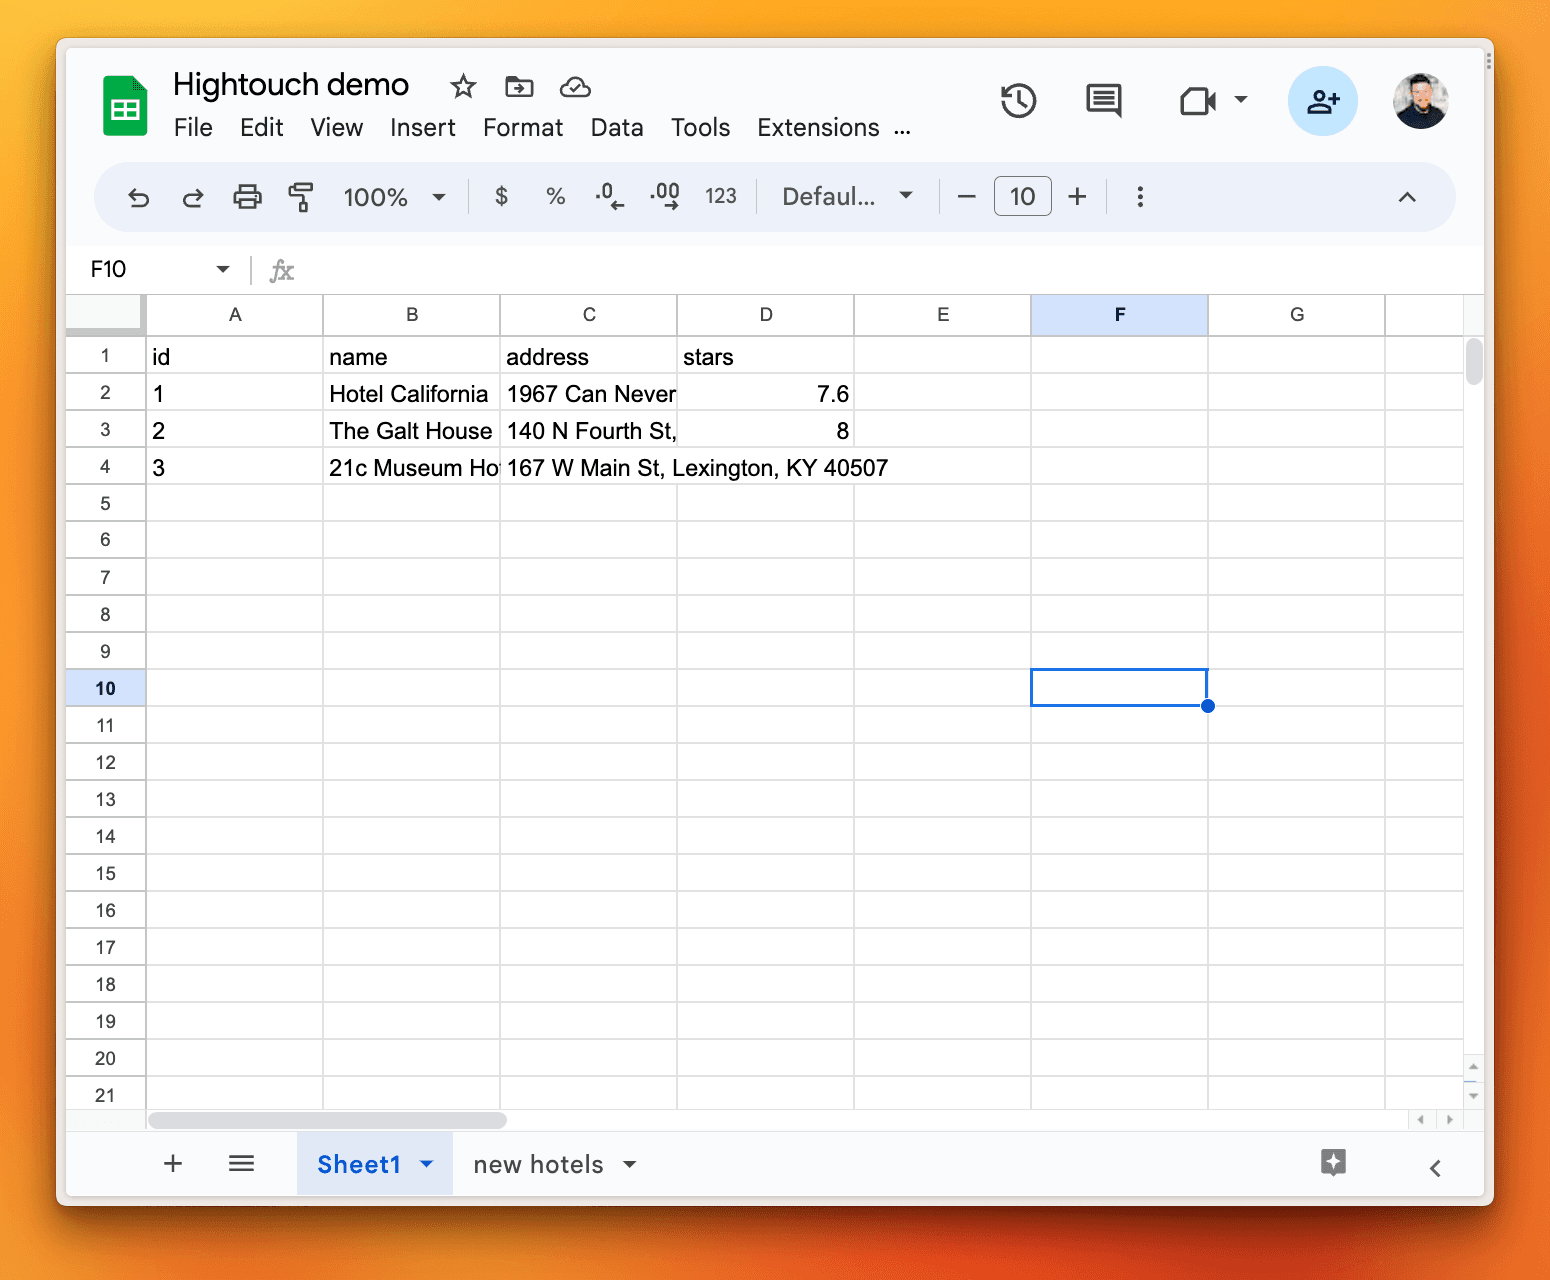The image size is (1550, 1280).
Task: Undo the last action
Action: point(139,197)
